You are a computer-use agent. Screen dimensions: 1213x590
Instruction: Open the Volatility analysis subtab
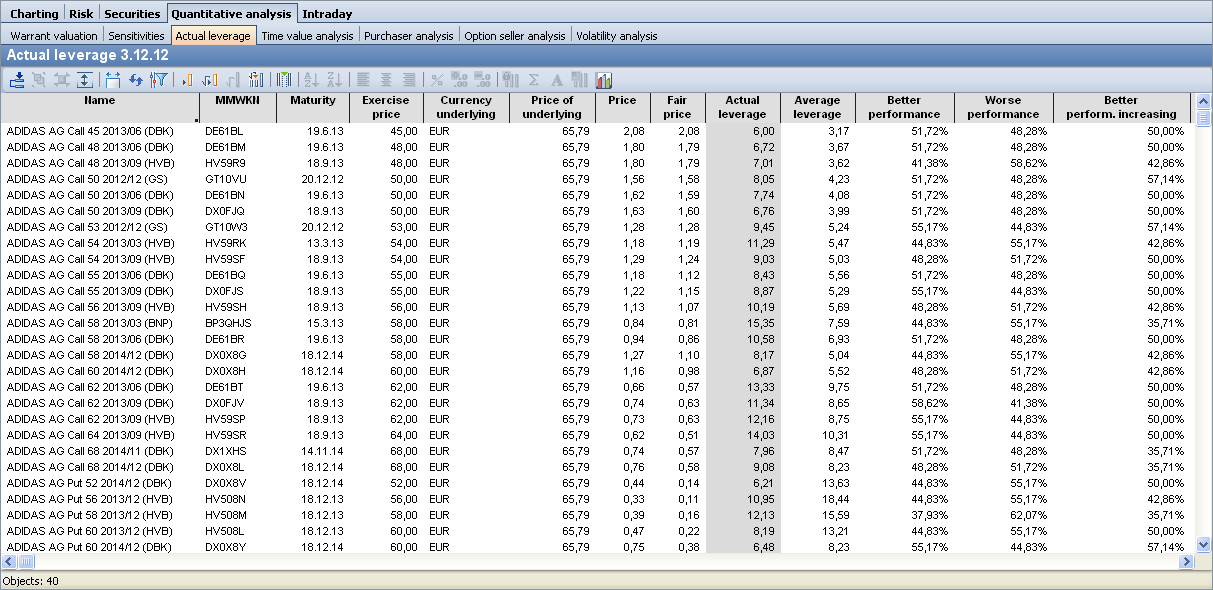[617, 36]
